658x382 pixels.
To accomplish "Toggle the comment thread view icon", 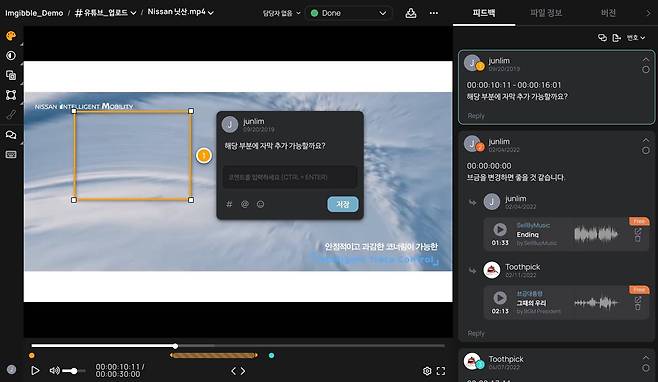I will tap(602, 38).
